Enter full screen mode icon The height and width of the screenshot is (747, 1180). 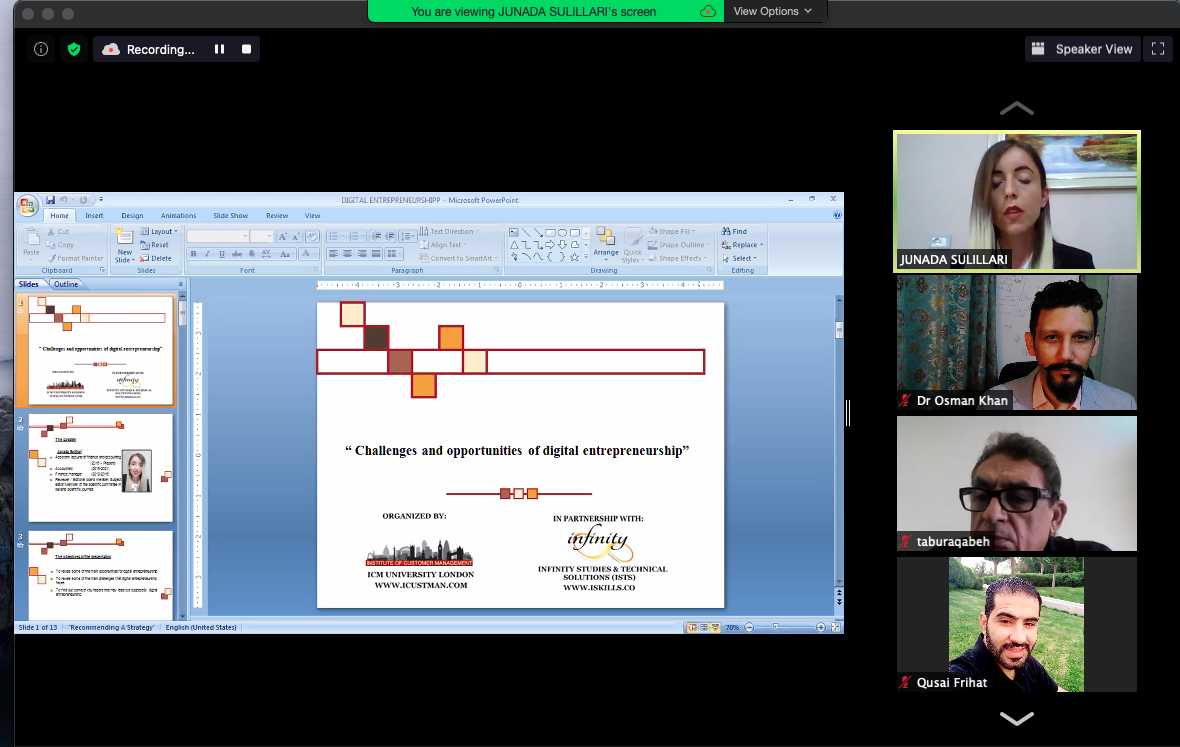pyautogui.click(x=1158, y=49)
